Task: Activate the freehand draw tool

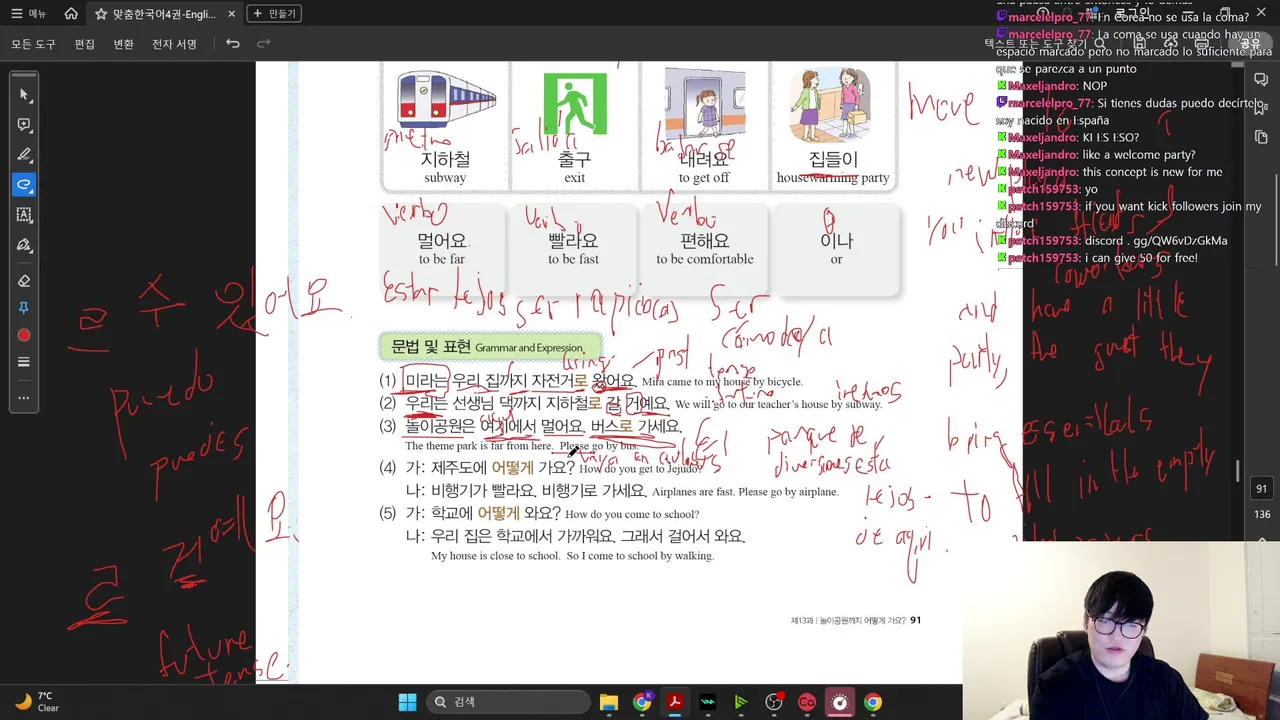Action: [x=24, y=185]
